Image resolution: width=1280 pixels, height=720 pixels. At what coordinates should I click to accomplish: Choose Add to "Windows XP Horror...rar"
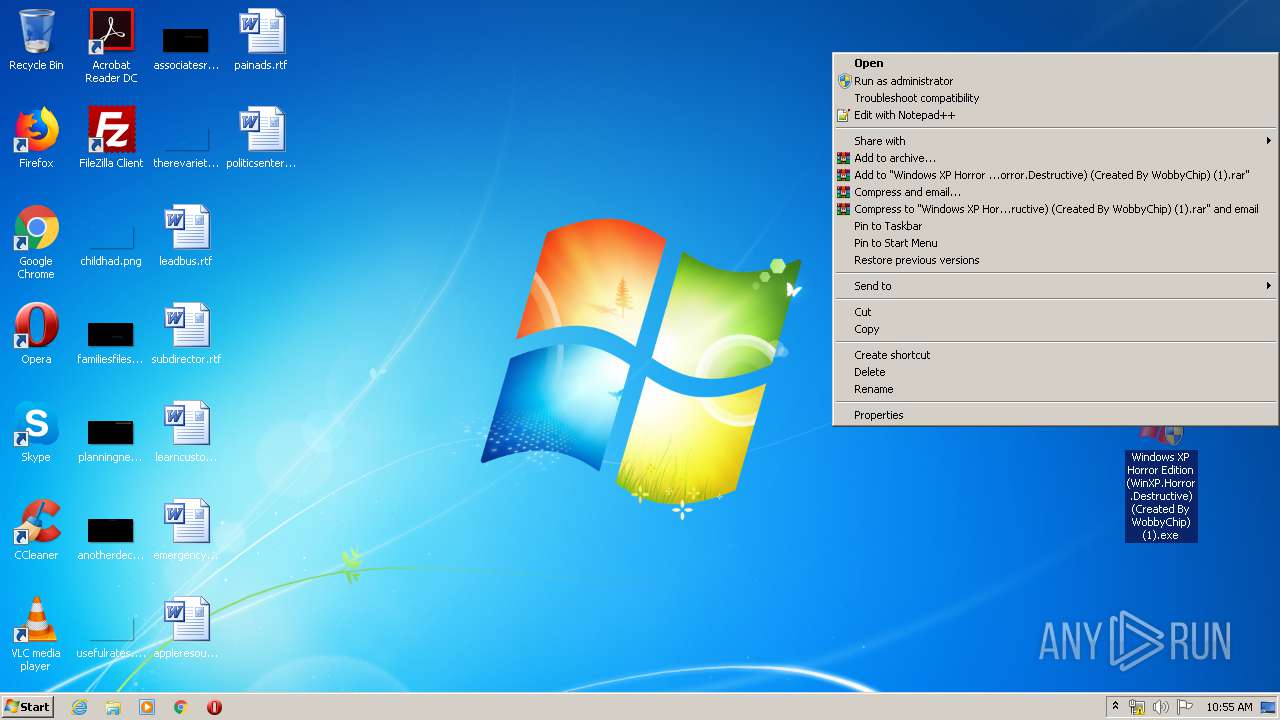pyautogui.click(x=1055, y=175)
